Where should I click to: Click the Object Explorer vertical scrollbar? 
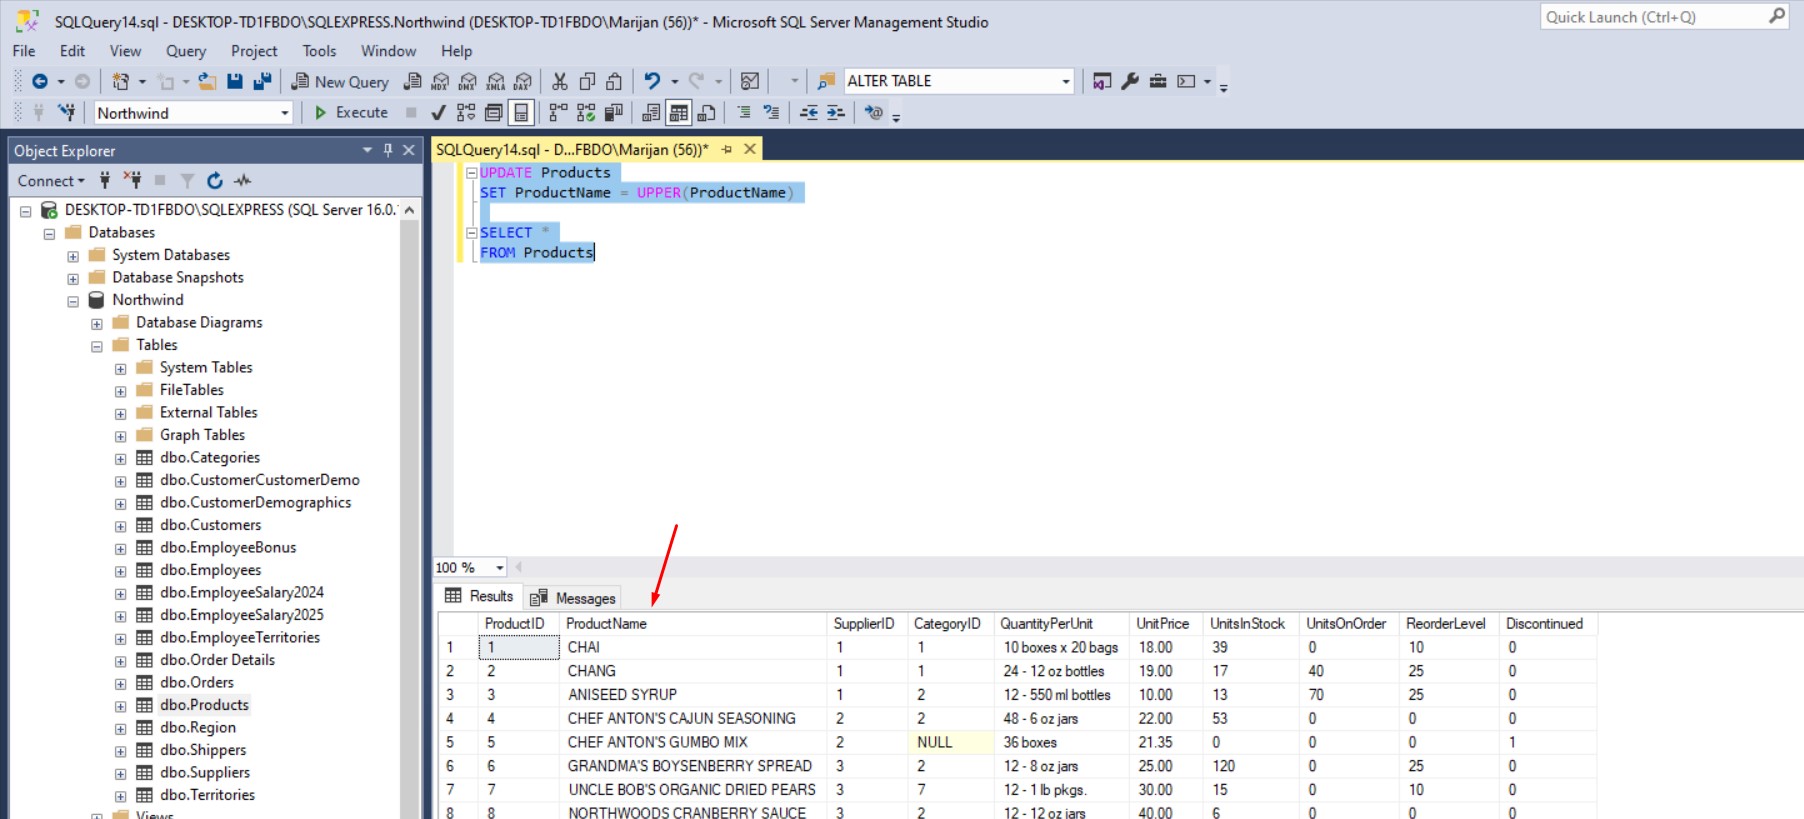(409, 510)
